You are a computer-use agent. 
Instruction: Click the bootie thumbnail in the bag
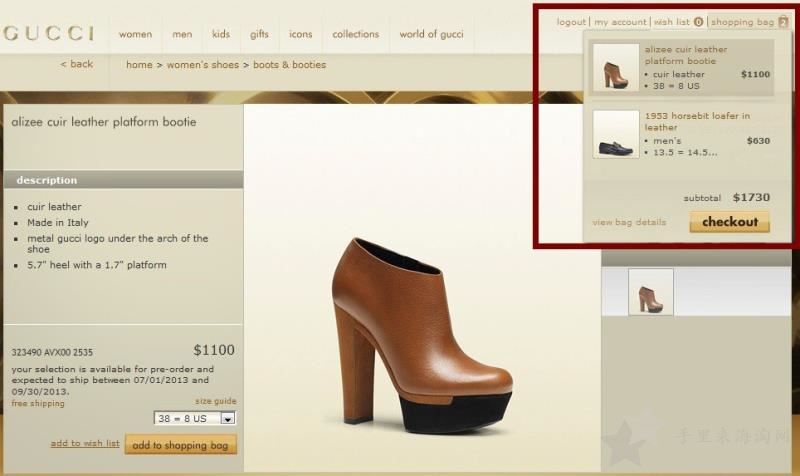(616, 67)
